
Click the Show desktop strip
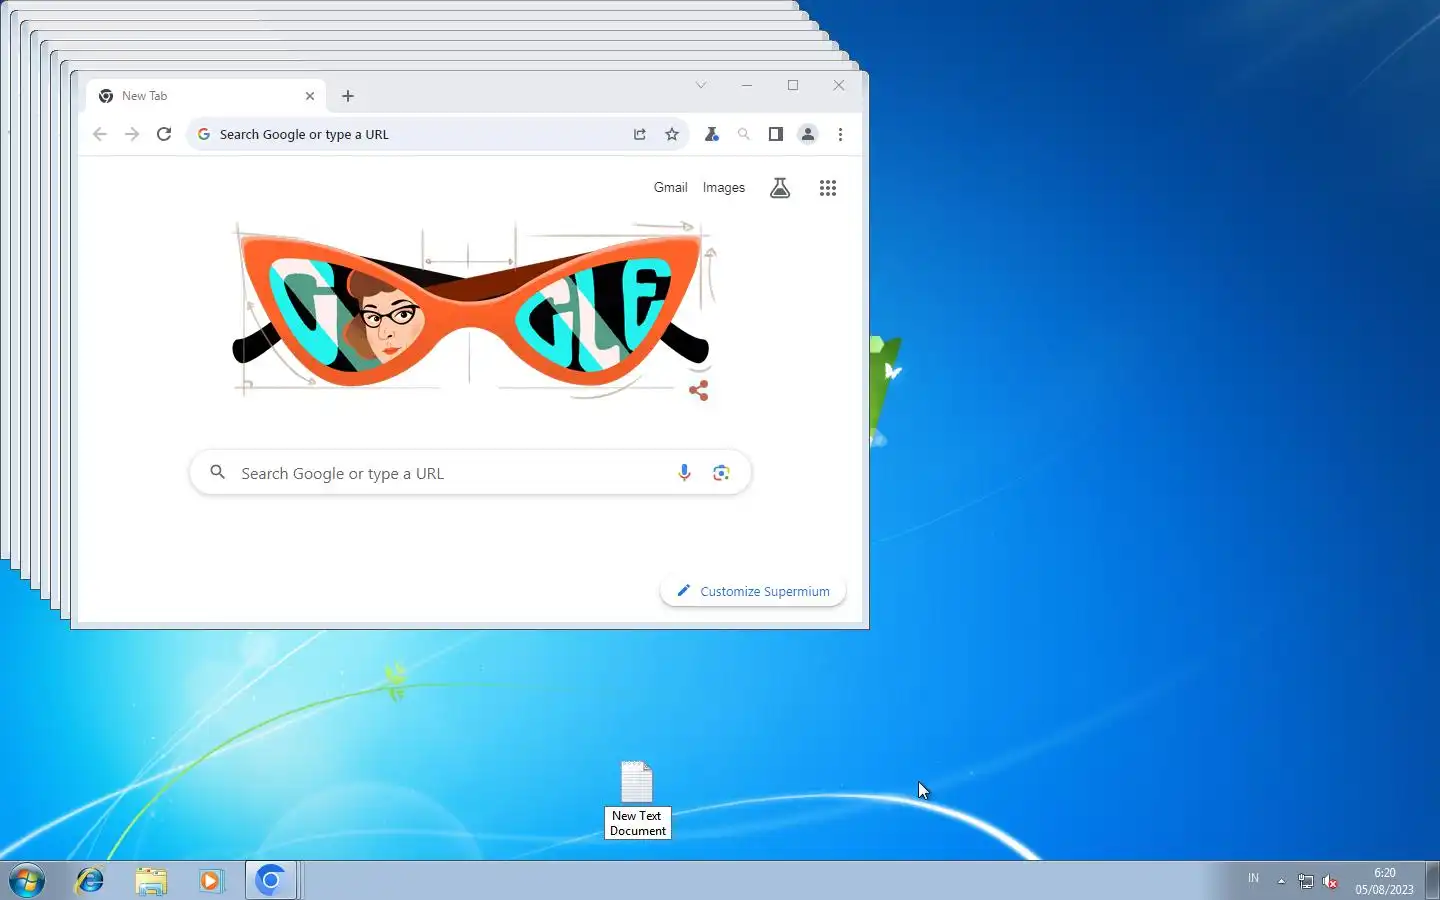point(1432,881)
